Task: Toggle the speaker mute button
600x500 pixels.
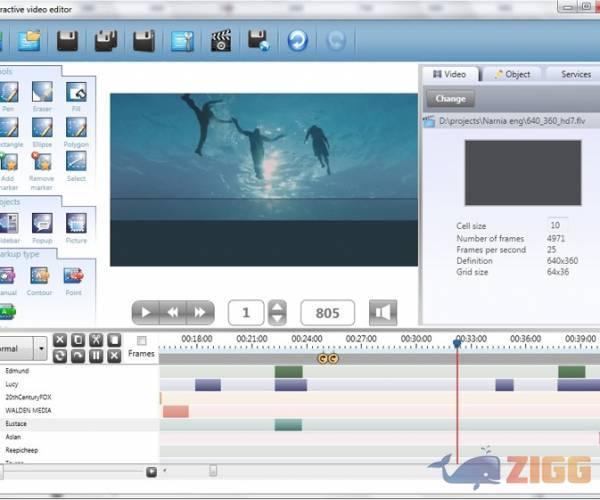Action: click(384, 313)
